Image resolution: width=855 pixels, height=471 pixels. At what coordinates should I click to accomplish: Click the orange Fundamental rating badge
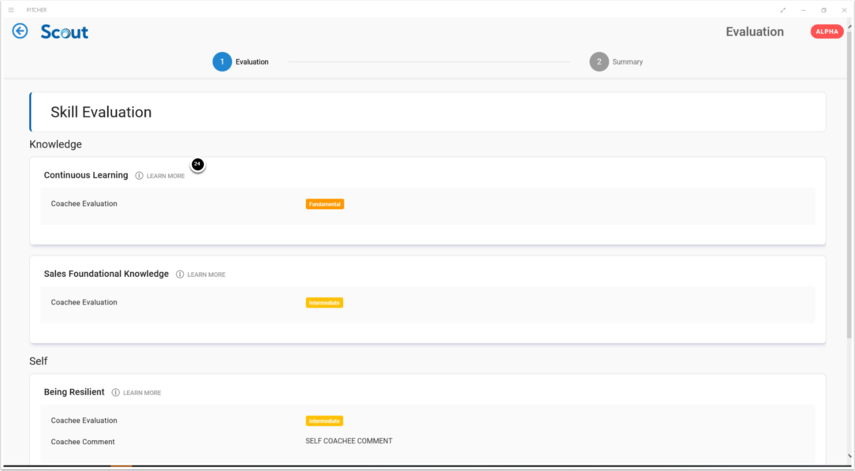click(325, 204)
